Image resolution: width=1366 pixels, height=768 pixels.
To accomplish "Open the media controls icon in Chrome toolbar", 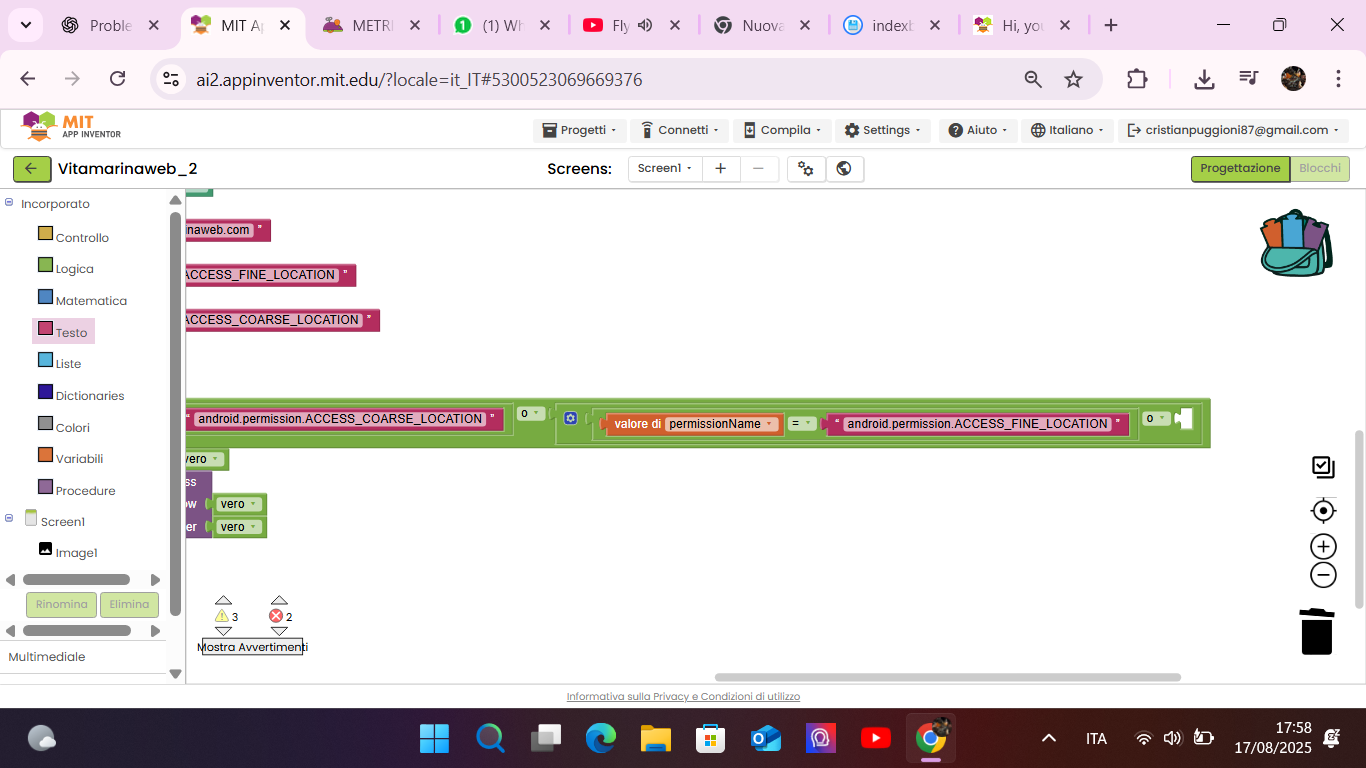I will click(x=1248, y=79).
